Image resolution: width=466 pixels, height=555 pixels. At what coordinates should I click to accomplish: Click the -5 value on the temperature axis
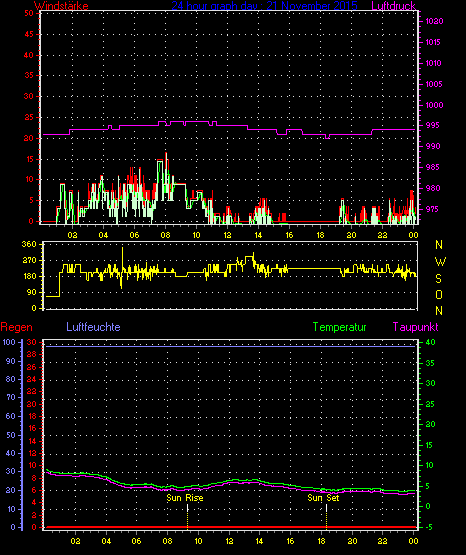point(429,527)
